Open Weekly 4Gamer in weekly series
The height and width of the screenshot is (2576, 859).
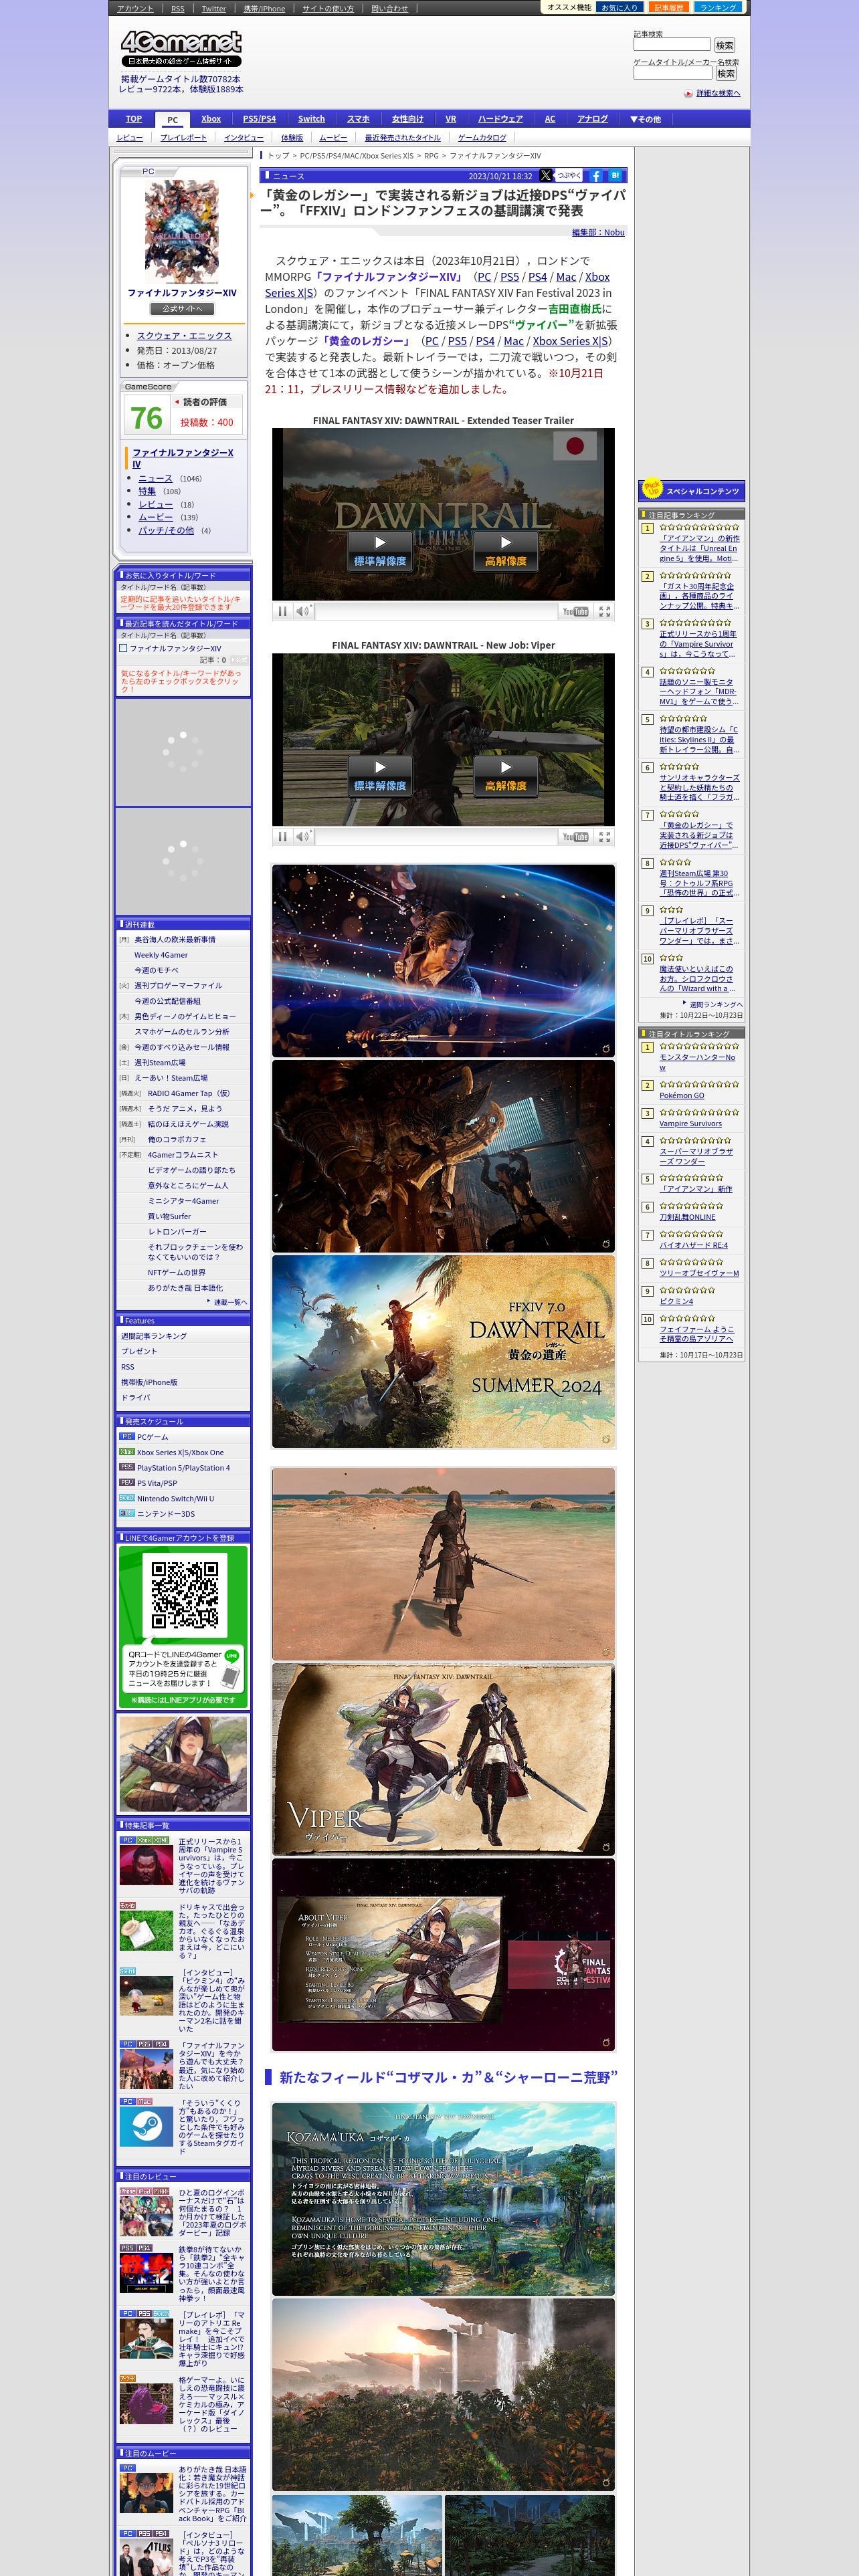point(161,955)
